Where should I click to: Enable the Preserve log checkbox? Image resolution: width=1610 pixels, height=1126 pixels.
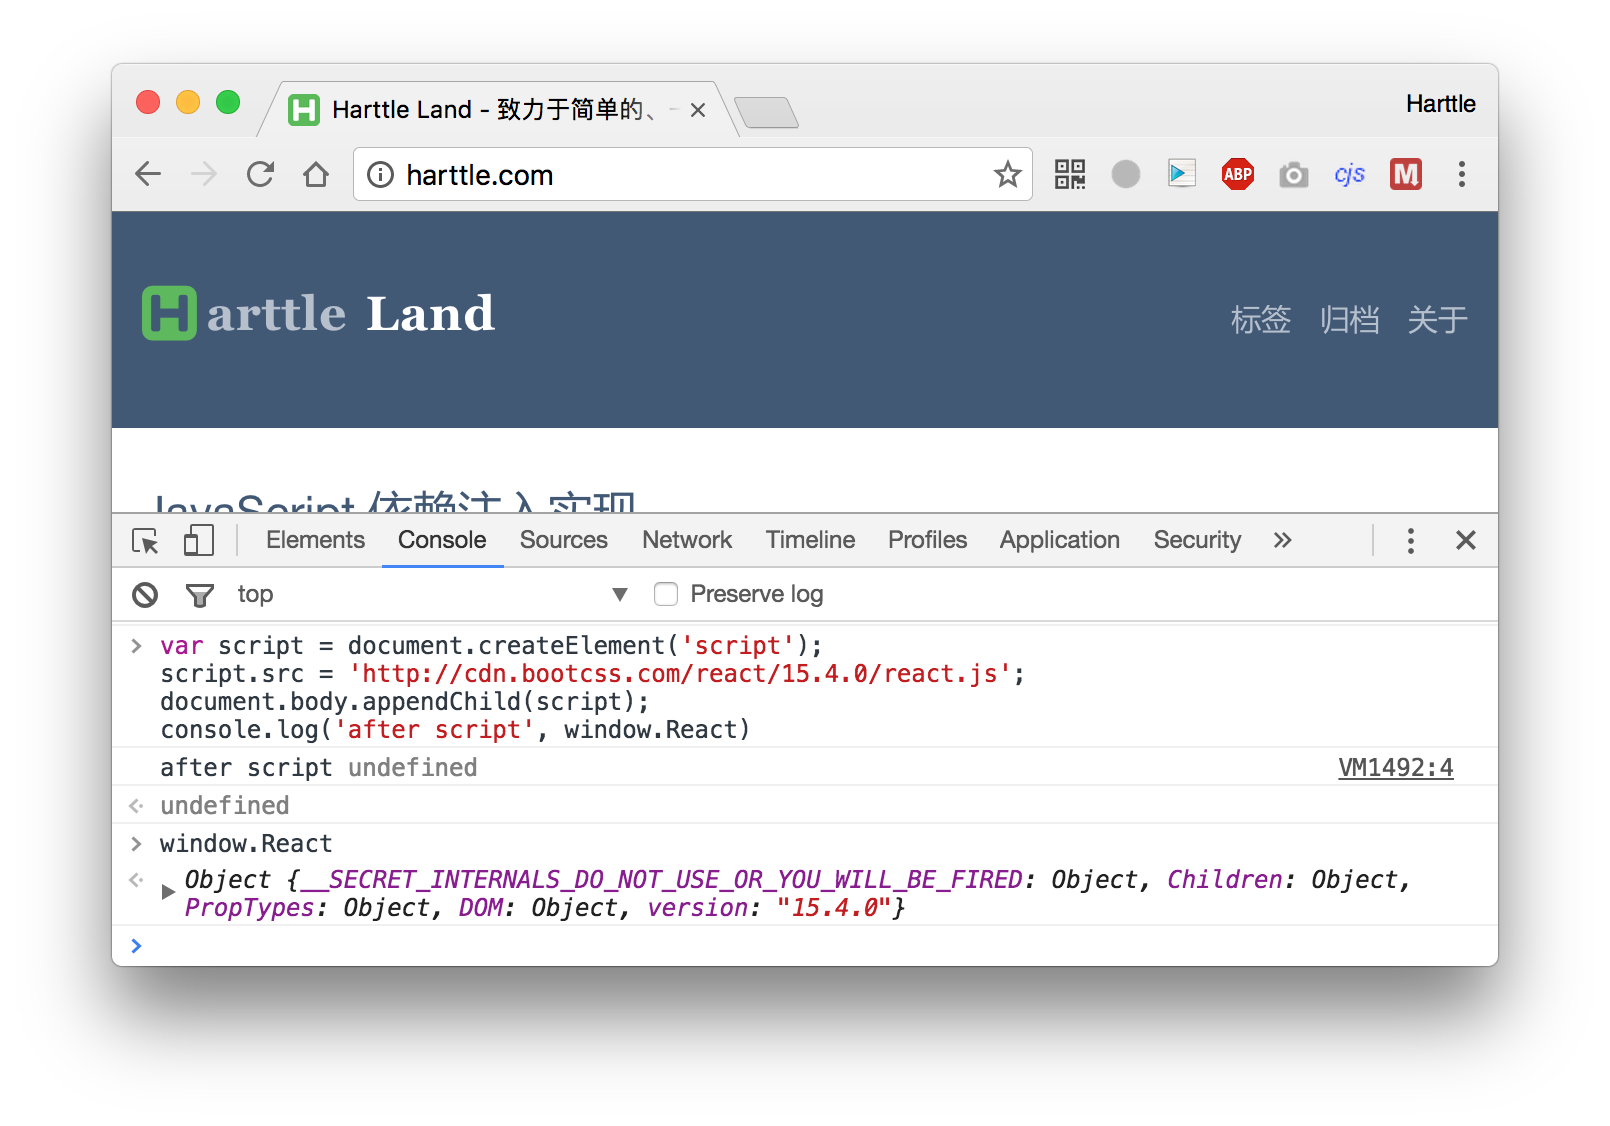tap(666, 594)
